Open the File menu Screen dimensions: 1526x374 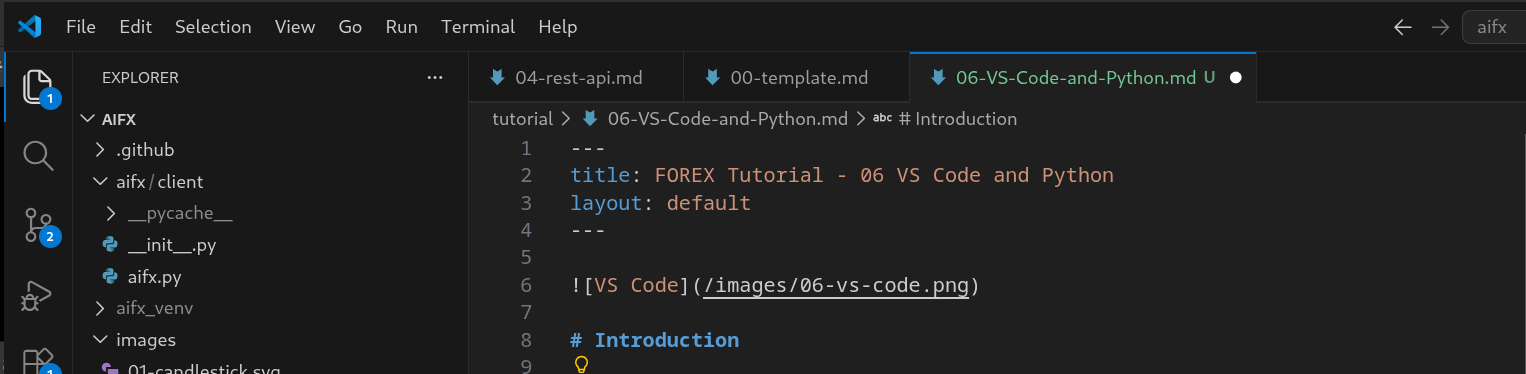(x=81, y=27)
